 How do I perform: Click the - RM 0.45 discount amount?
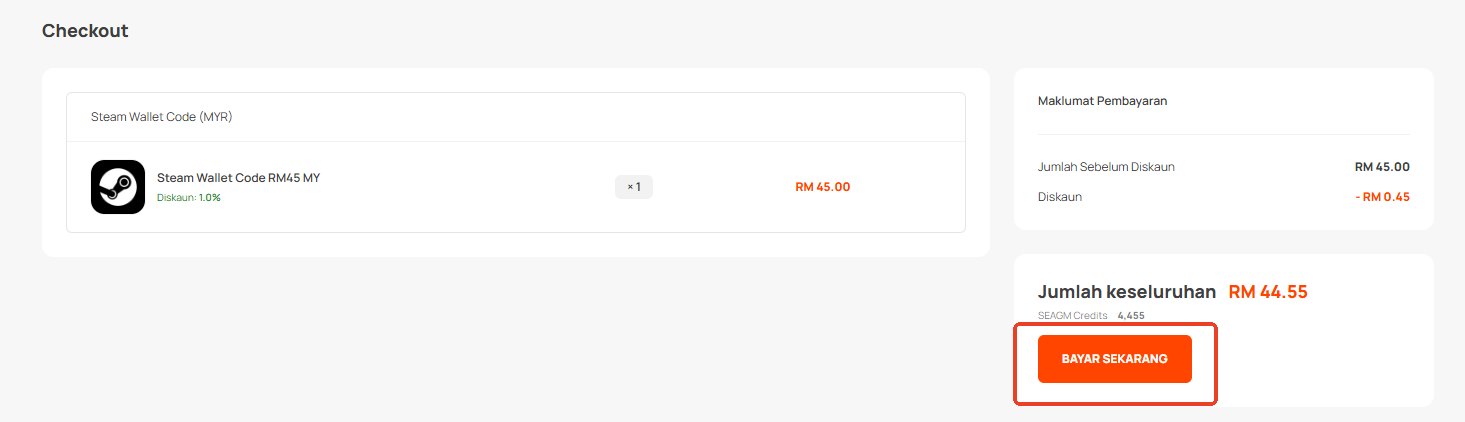1382,197
